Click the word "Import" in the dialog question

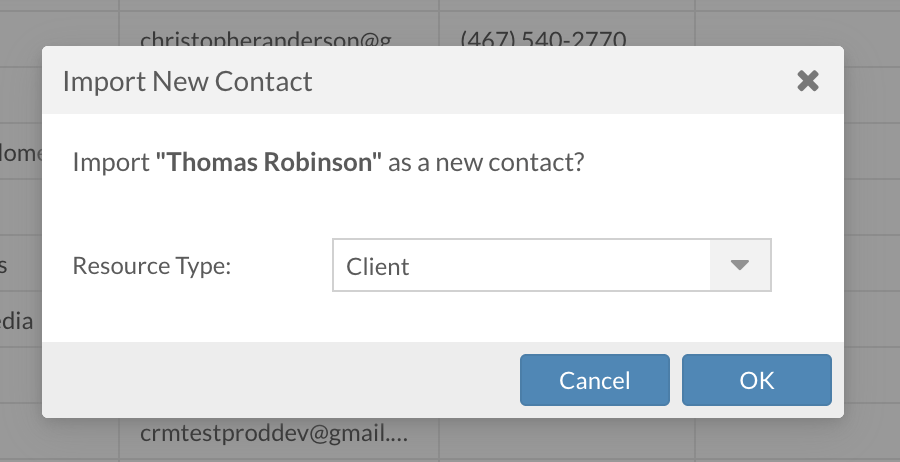pyautogui.click(x=111, y=163)
